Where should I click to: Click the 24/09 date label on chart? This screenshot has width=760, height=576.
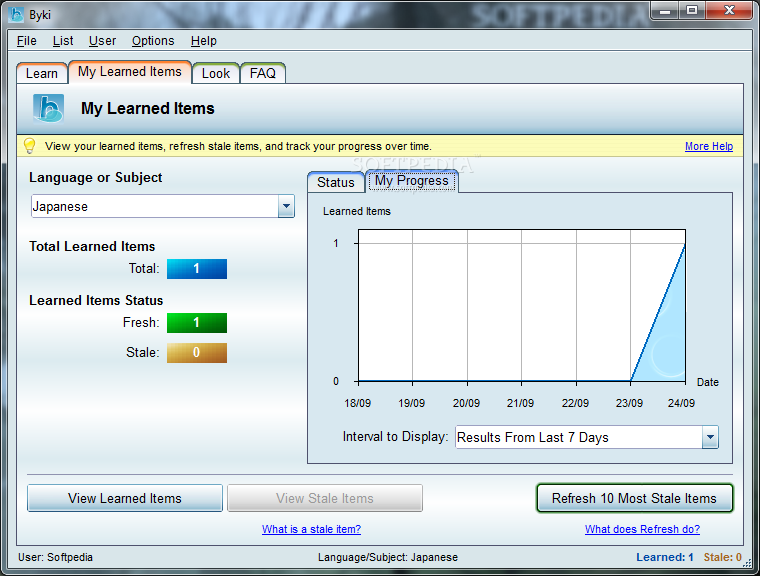681,403
